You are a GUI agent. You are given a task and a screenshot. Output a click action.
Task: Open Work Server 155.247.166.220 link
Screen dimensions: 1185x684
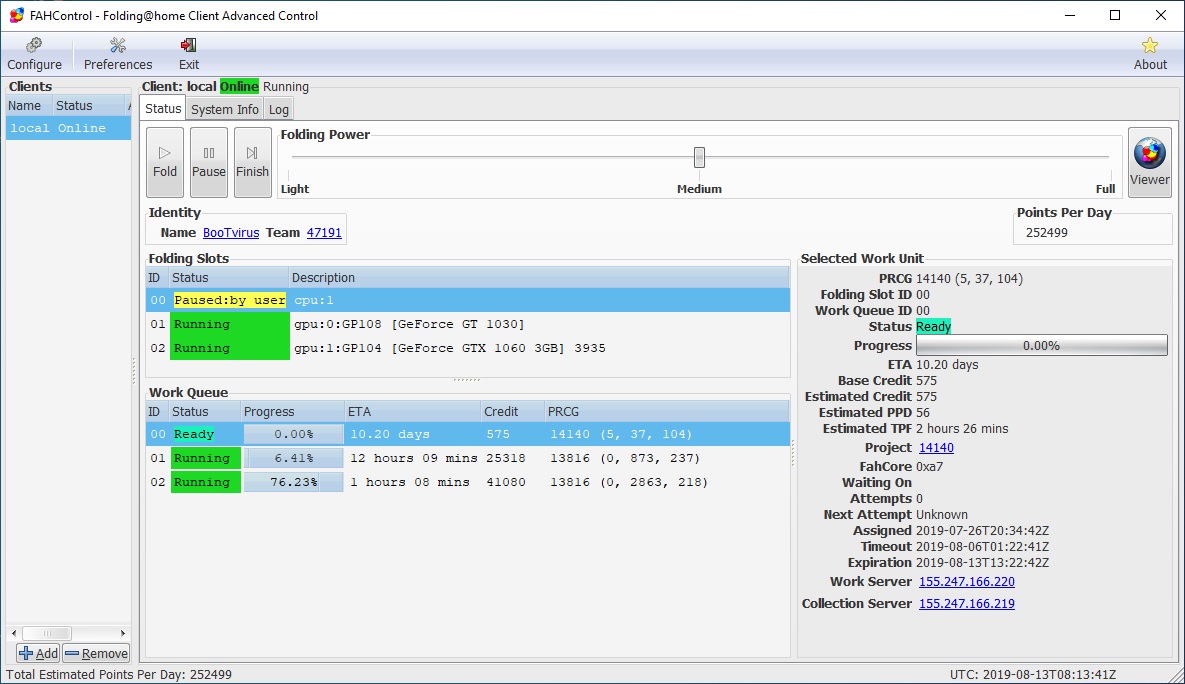pyautogui.click(x=967, y=581)
